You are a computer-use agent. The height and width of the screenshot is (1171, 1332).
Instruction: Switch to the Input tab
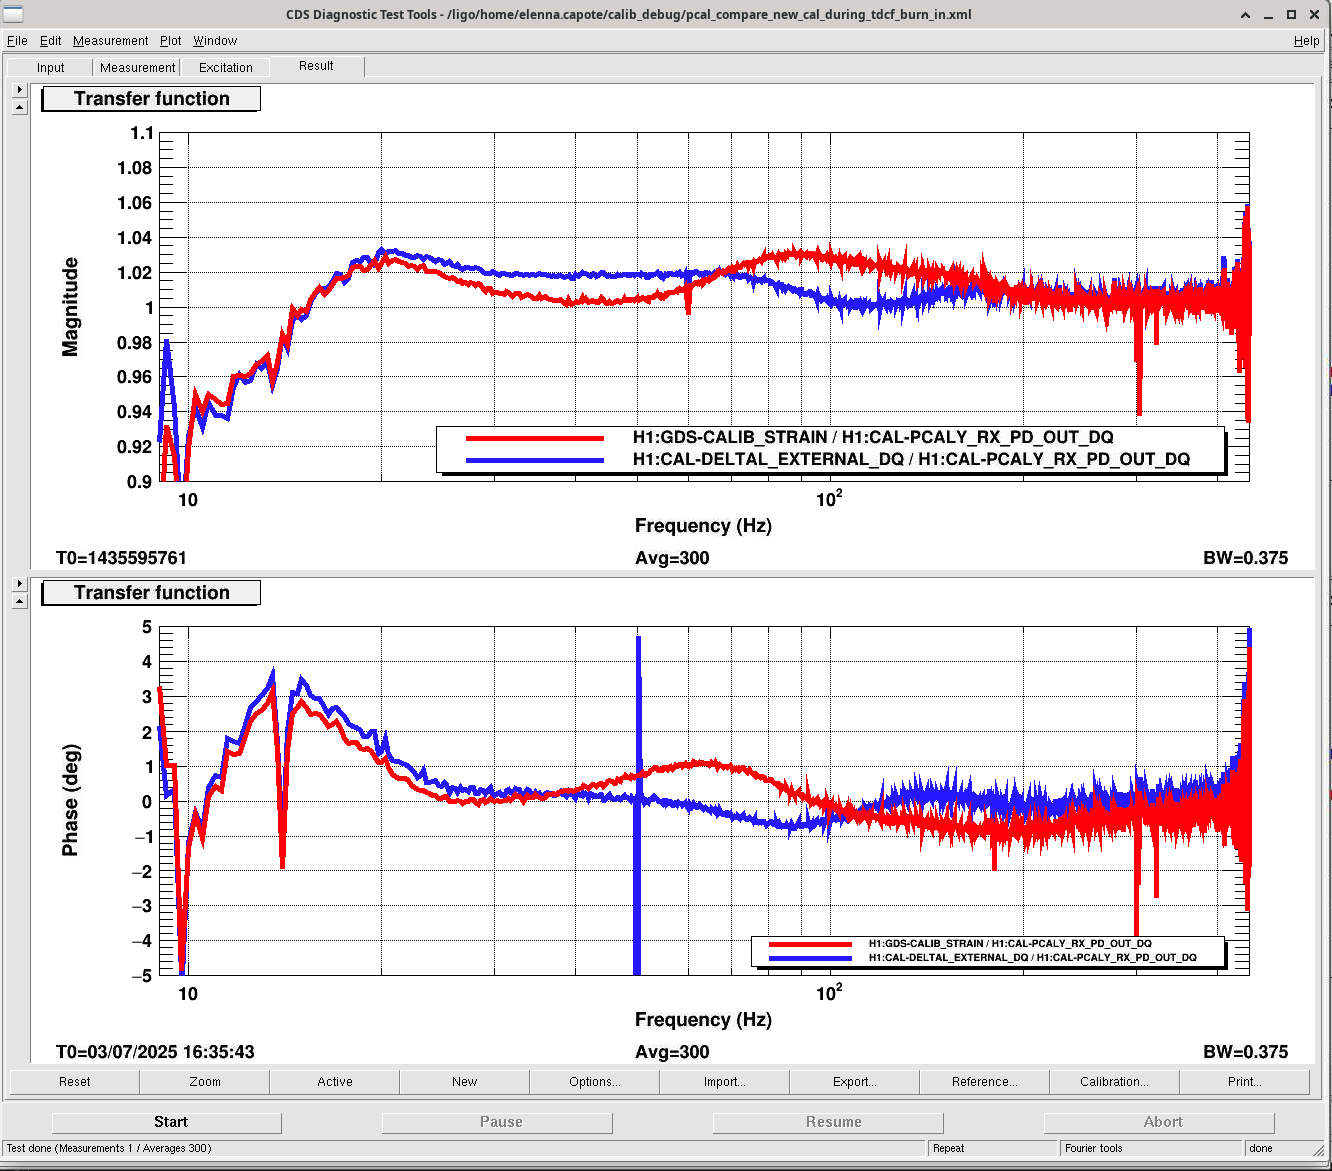[50, 68]
